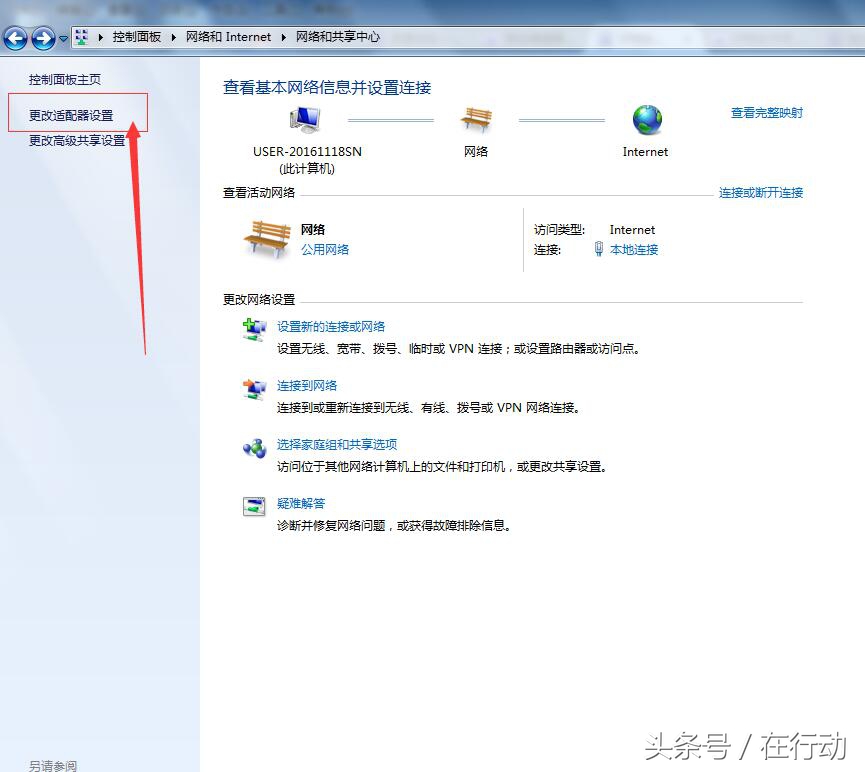Click the network icon in the address bar
This screenshot has width=865, height=772.
83,37
